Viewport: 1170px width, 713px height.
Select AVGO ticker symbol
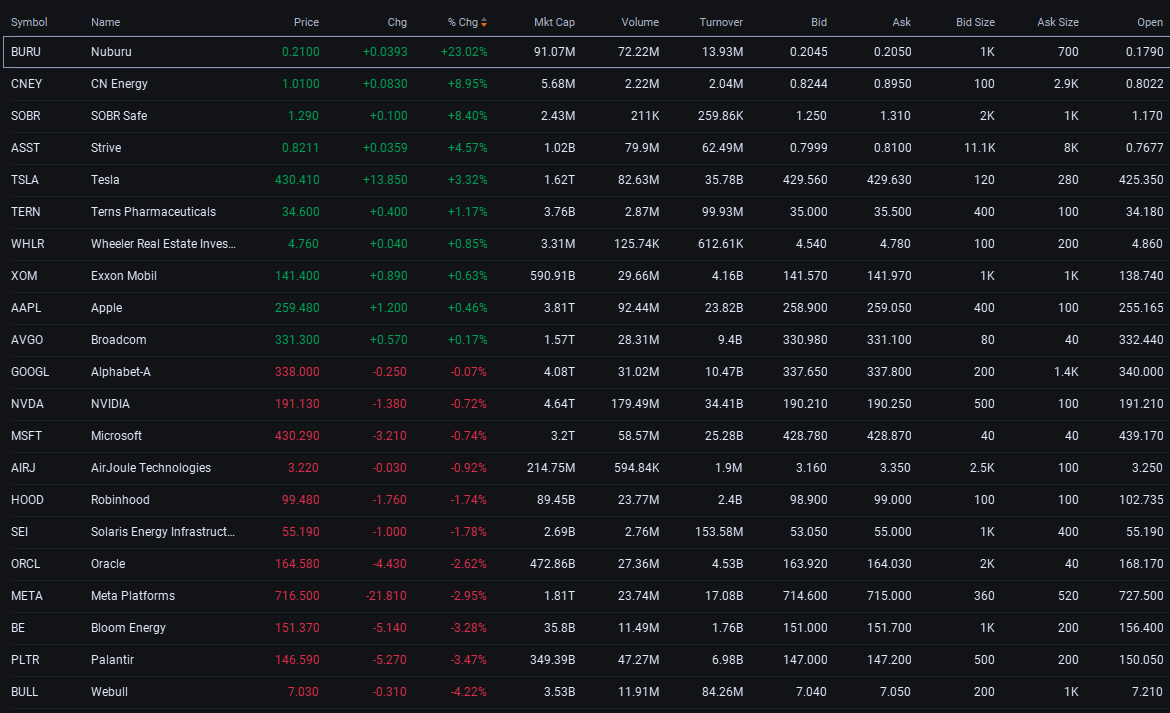pyautogui.click(x=27, y=341)
